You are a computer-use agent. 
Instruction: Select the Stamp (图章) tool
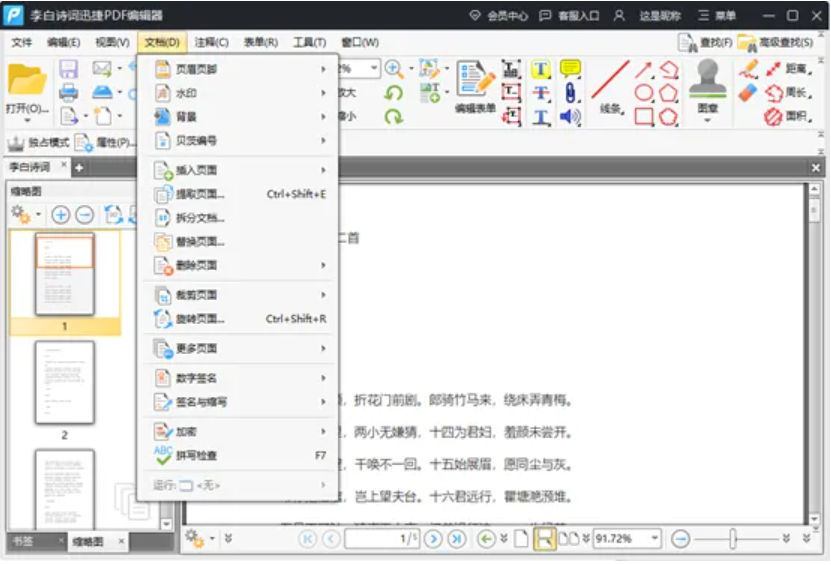[708, 85]
